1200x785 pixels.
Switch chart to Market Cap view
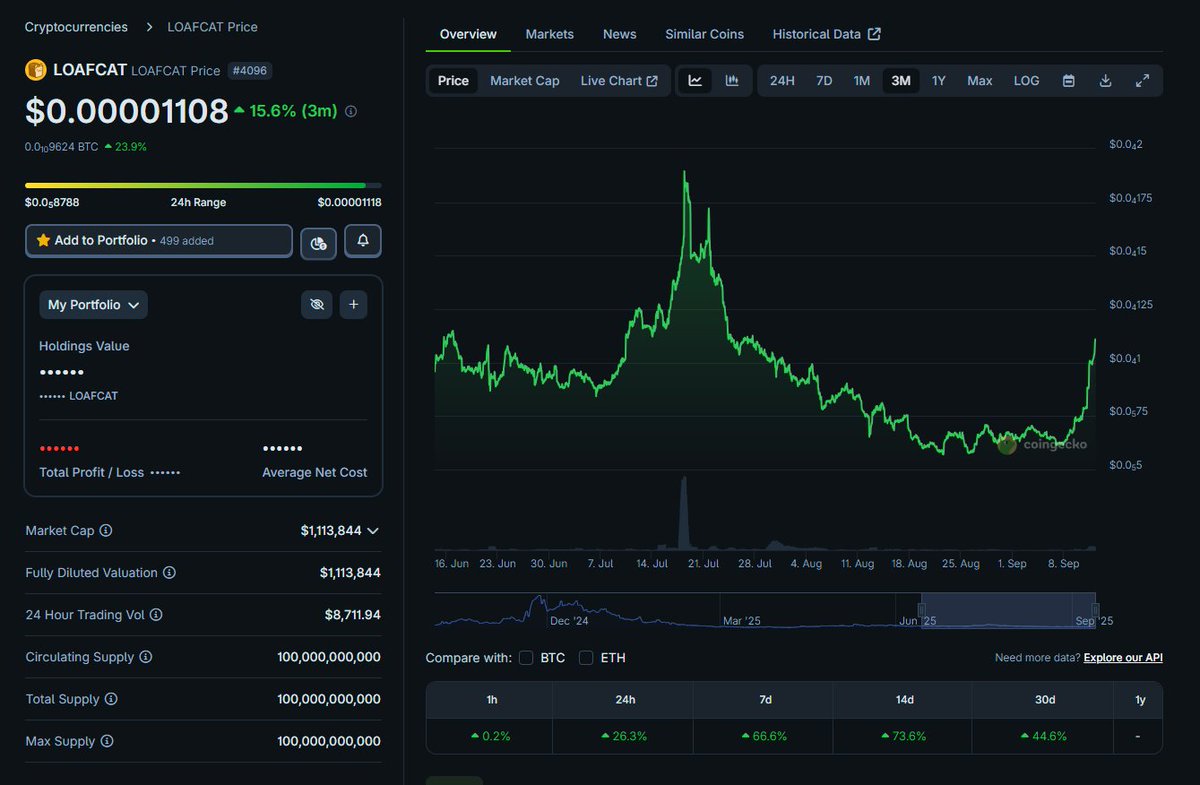[525, 81]
